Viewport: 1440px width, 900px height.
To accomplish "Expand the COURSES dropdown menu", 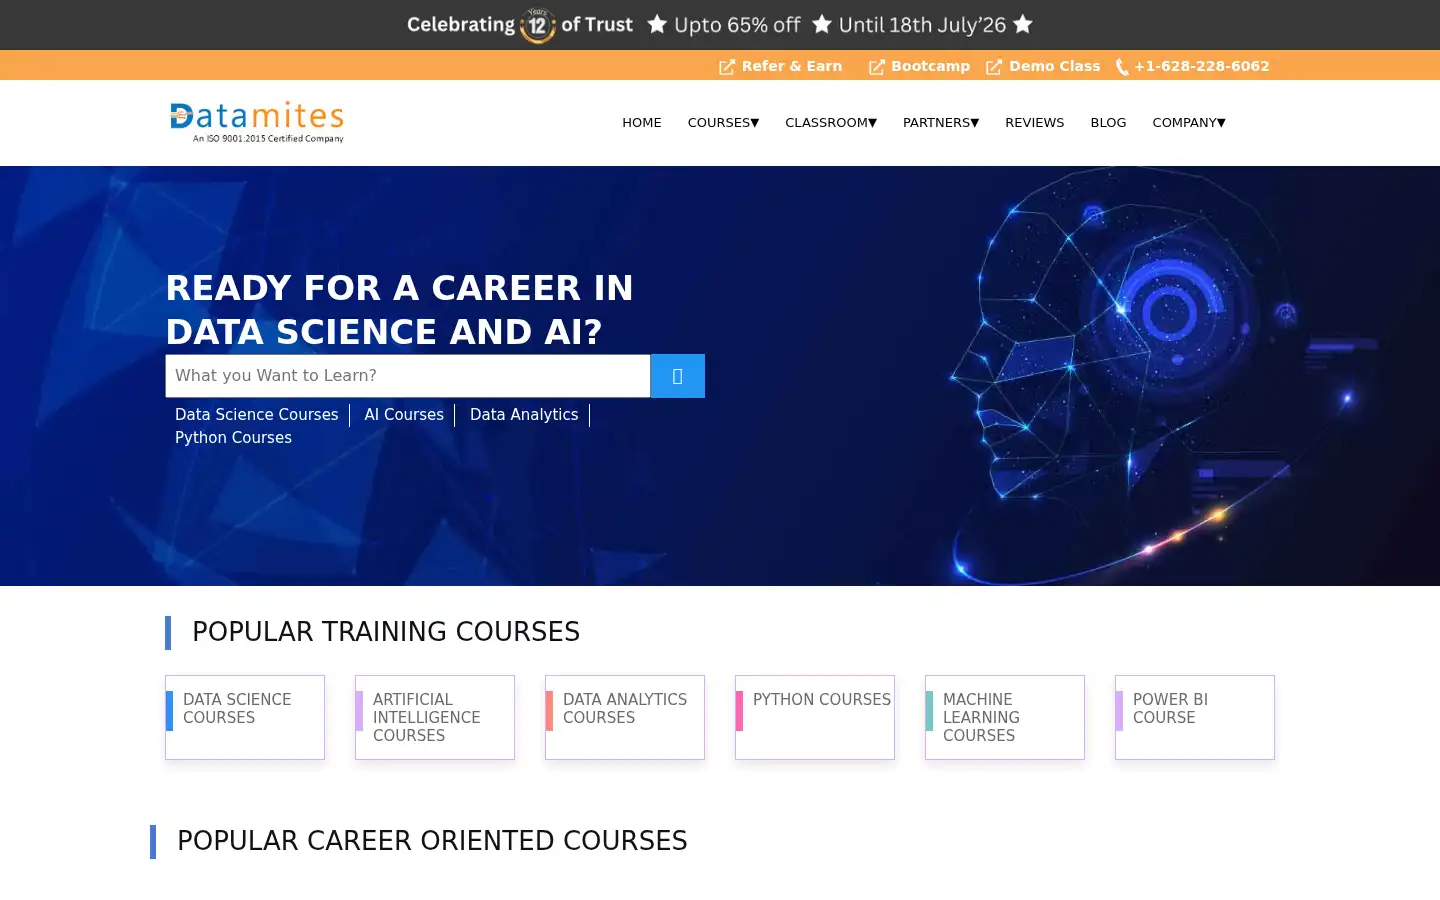I will [723, 122].
